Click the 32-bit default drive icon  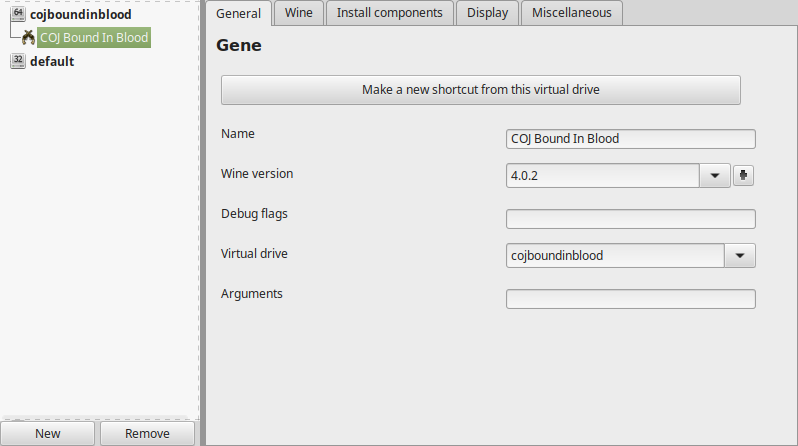[18, 61]
